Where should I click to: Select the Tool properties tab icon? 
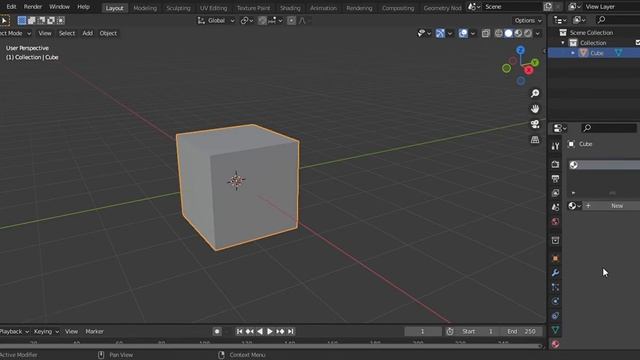coord(555,146)
